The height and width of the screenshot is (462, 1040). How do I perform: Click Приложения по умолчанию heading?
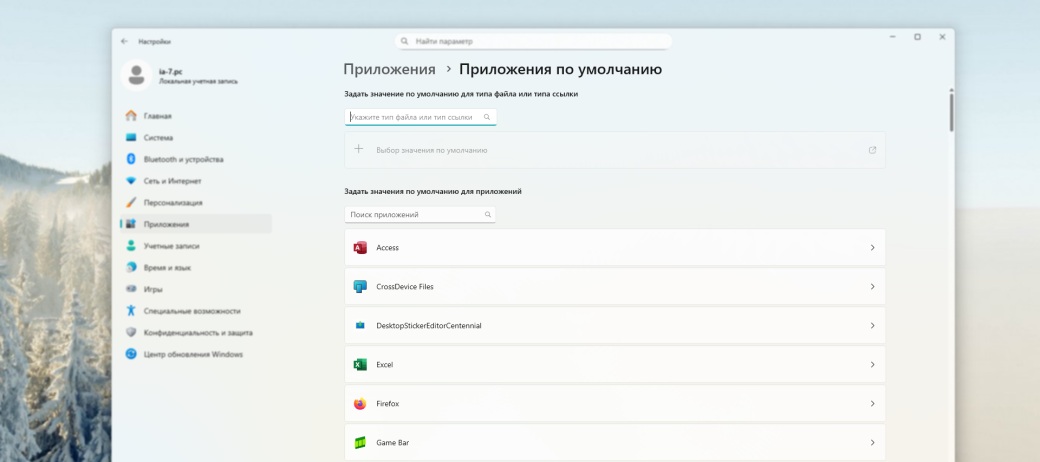560,70
